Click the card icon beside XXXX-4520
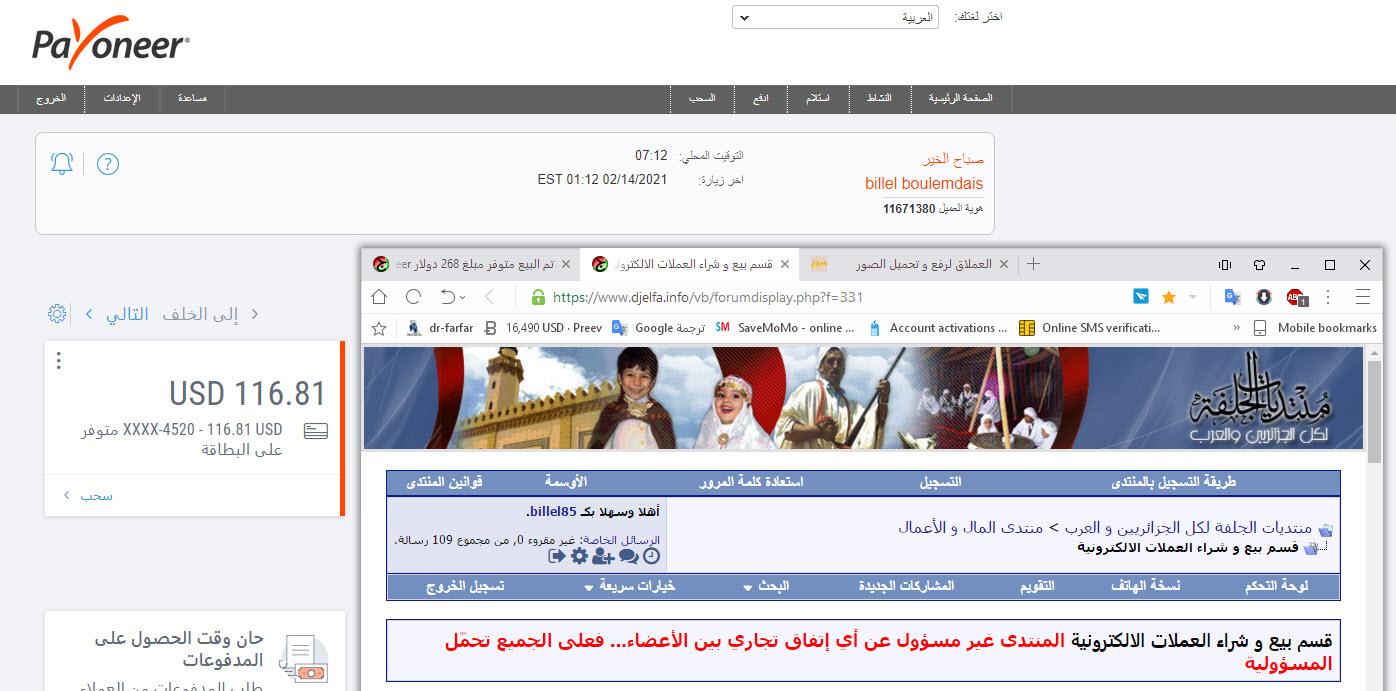The width and height of the screenshot is (1396, 691). (x=317, y=431)
